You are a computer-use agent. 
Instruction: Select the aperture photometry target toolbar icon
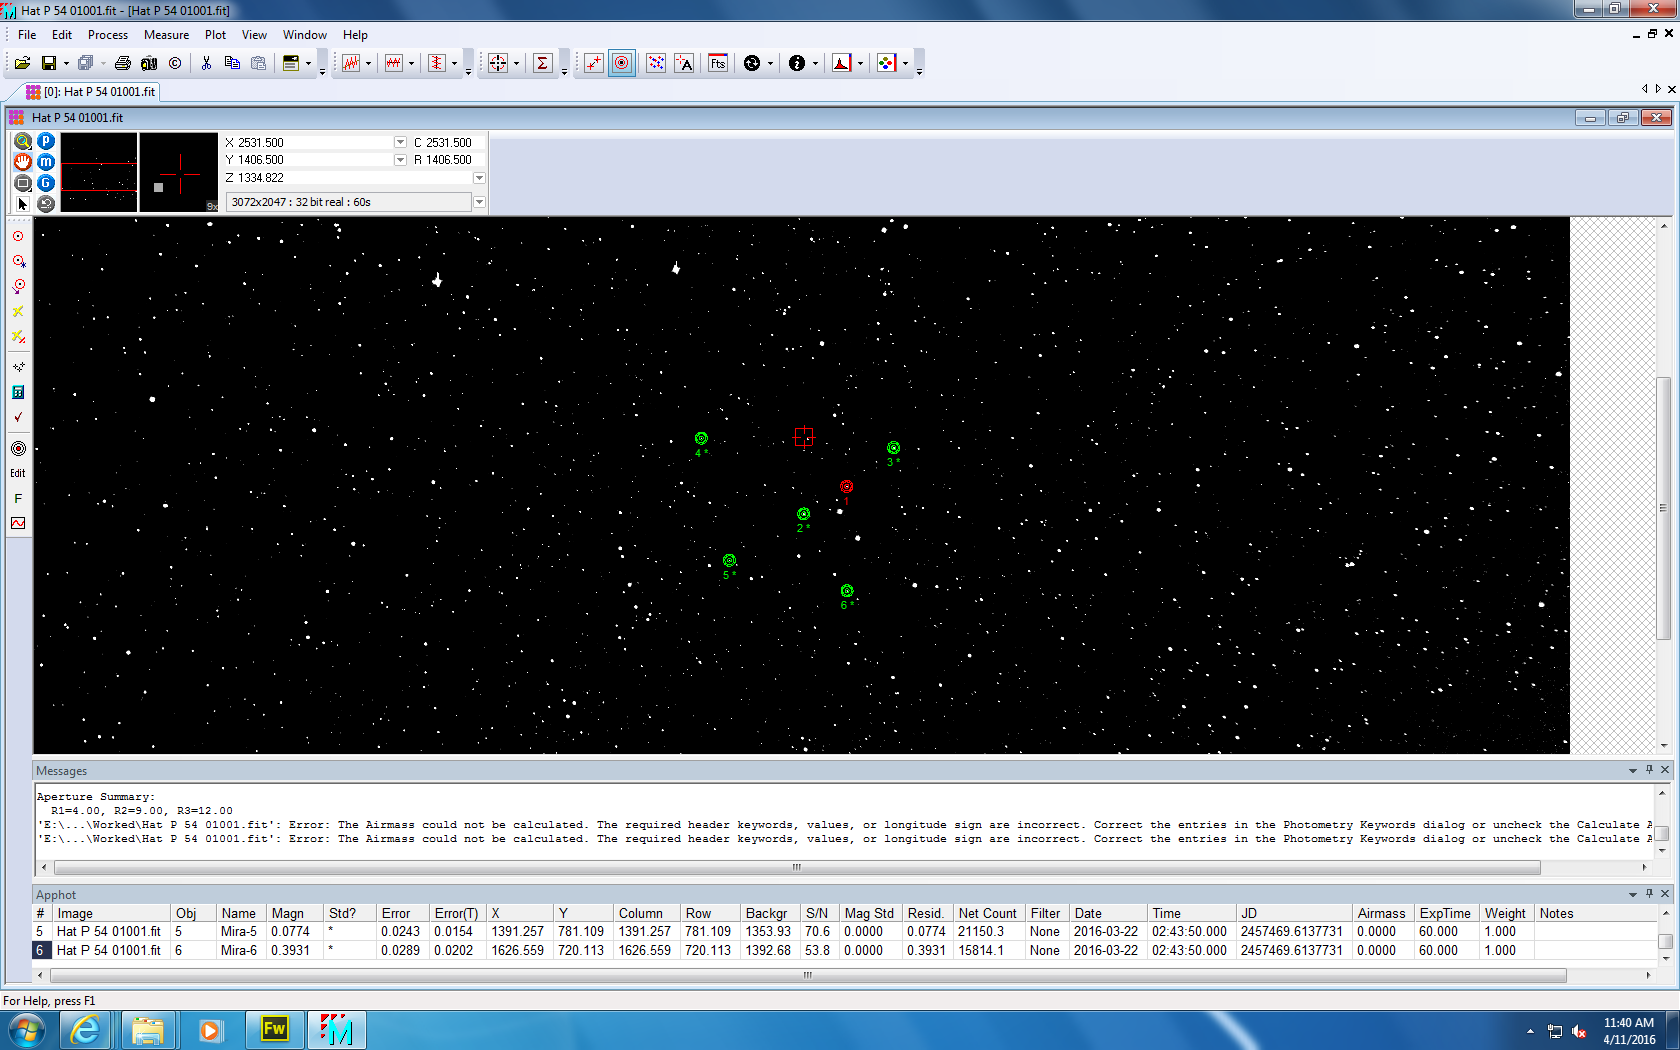click(x=622, y=63)
